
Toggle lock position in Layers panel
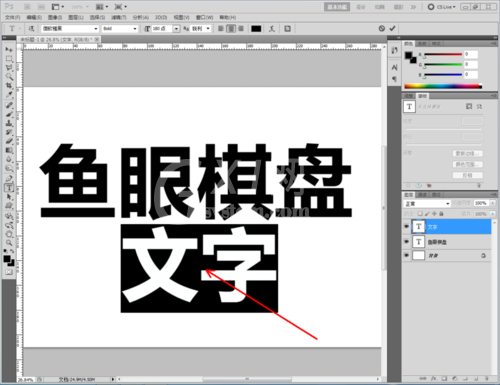[434, 214]
